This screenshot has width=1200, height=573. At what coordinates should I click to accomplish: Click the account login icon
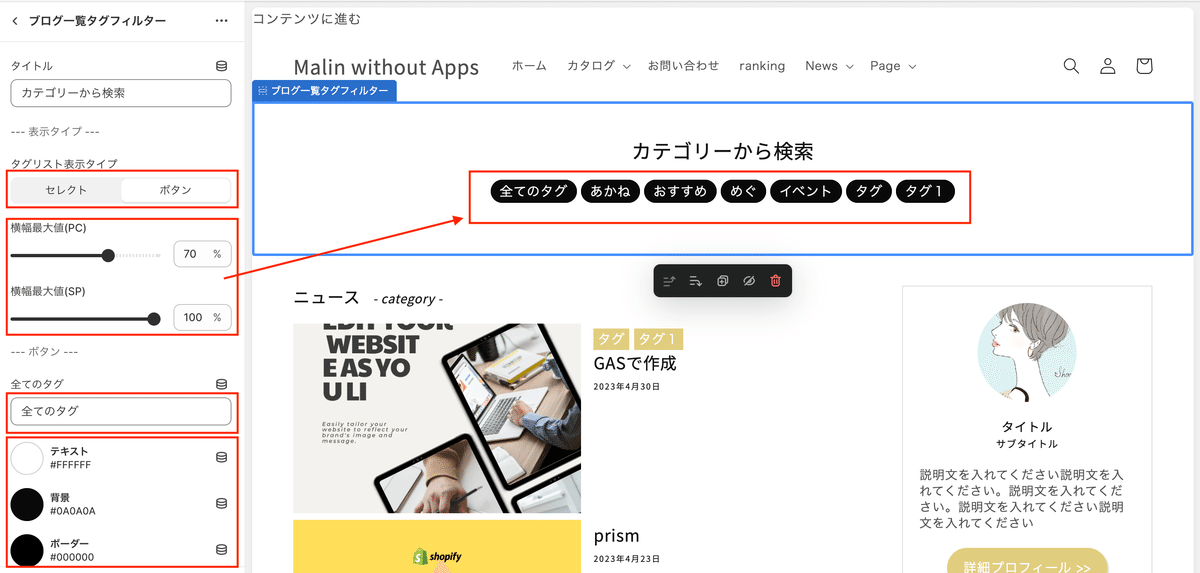coord(1107,66)
